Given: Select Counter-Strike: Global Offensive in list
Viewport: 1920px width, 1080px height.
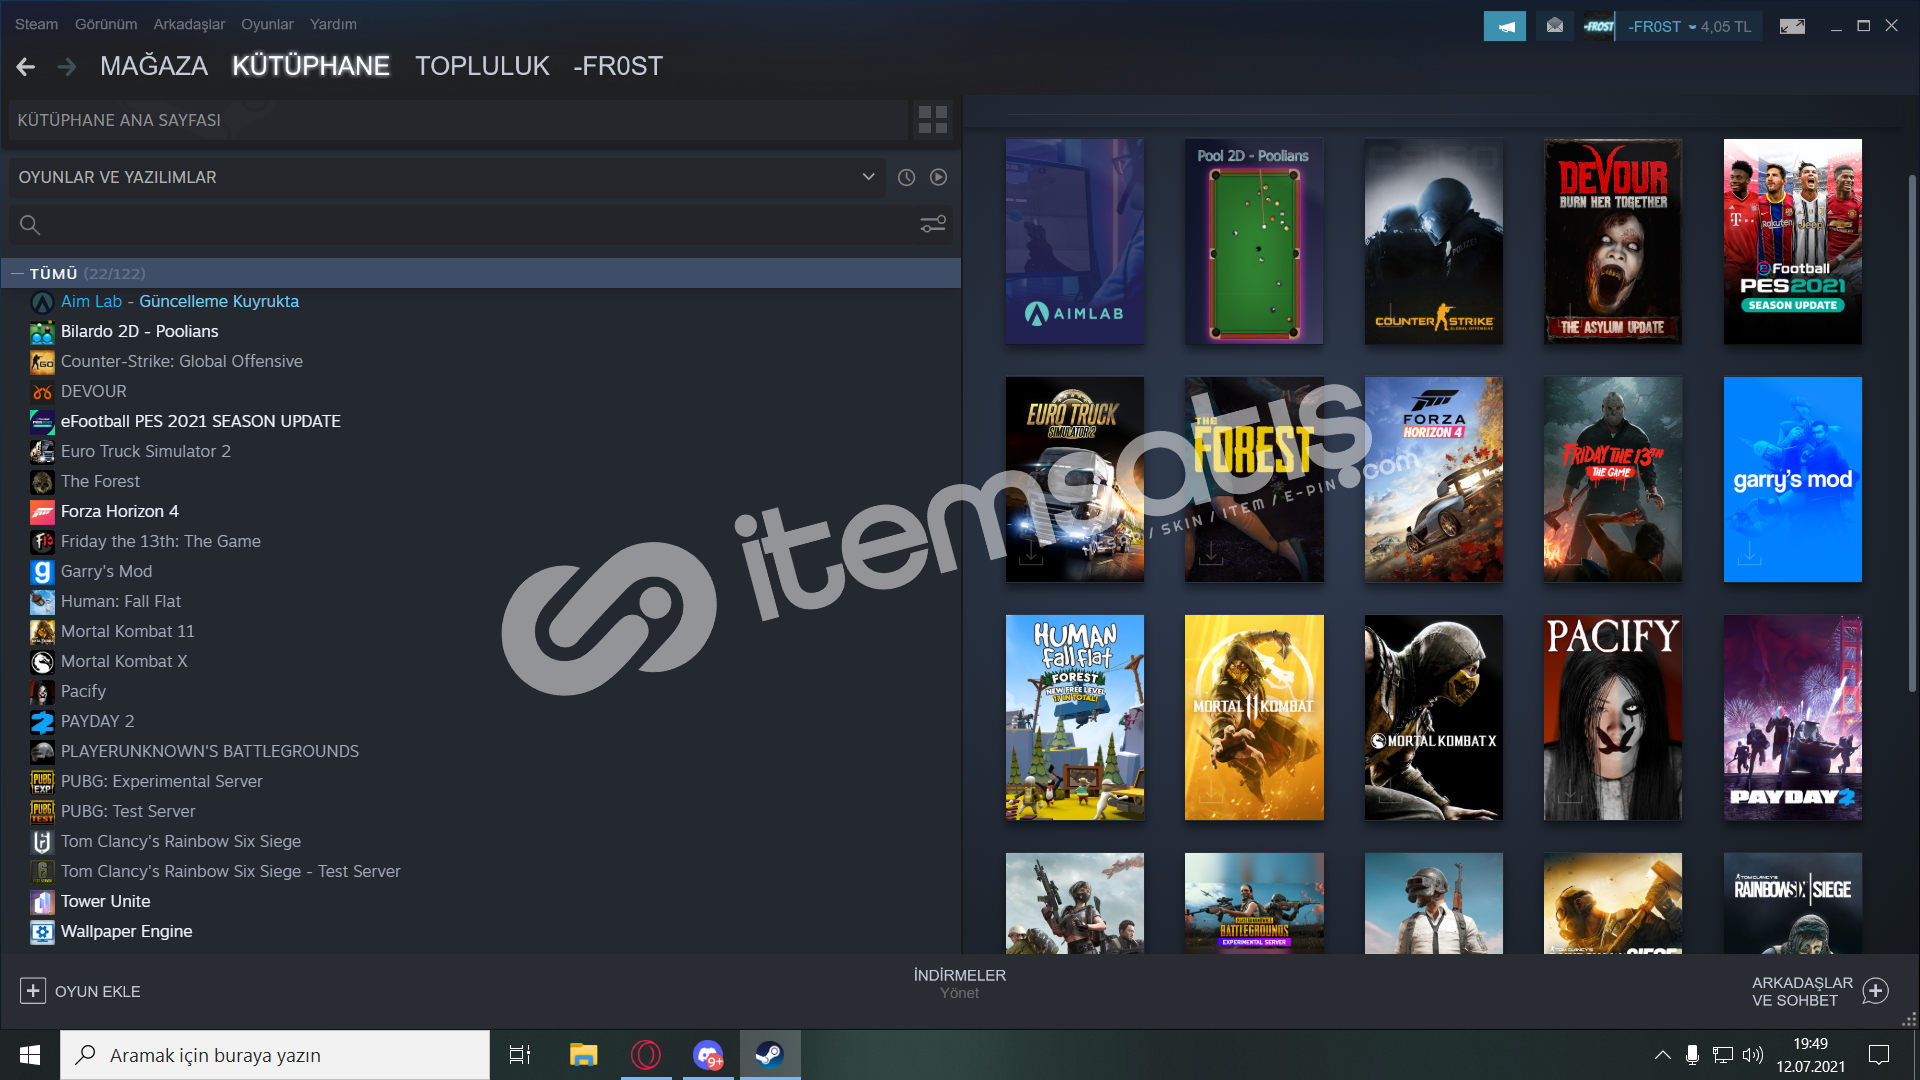Looking at the screenshot, I should click(182, 361).
